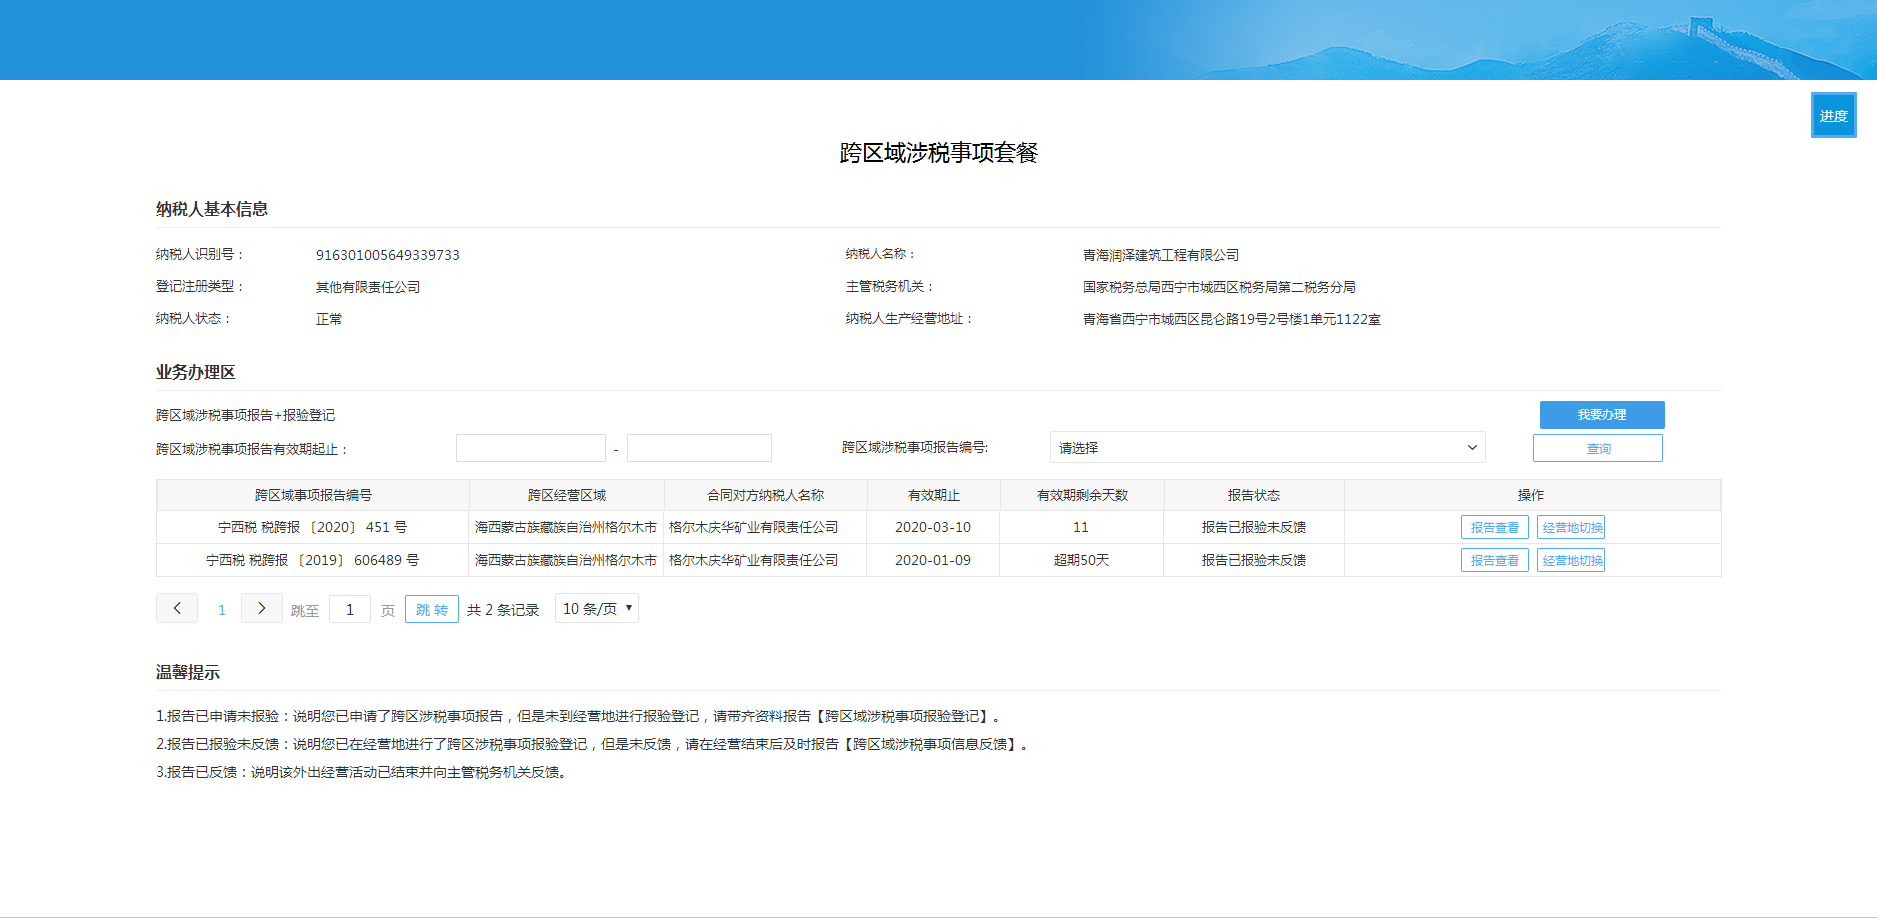Click the 我要办理 button
The height and width of the screenshot is (921, 1877).
coord(1602,415)
